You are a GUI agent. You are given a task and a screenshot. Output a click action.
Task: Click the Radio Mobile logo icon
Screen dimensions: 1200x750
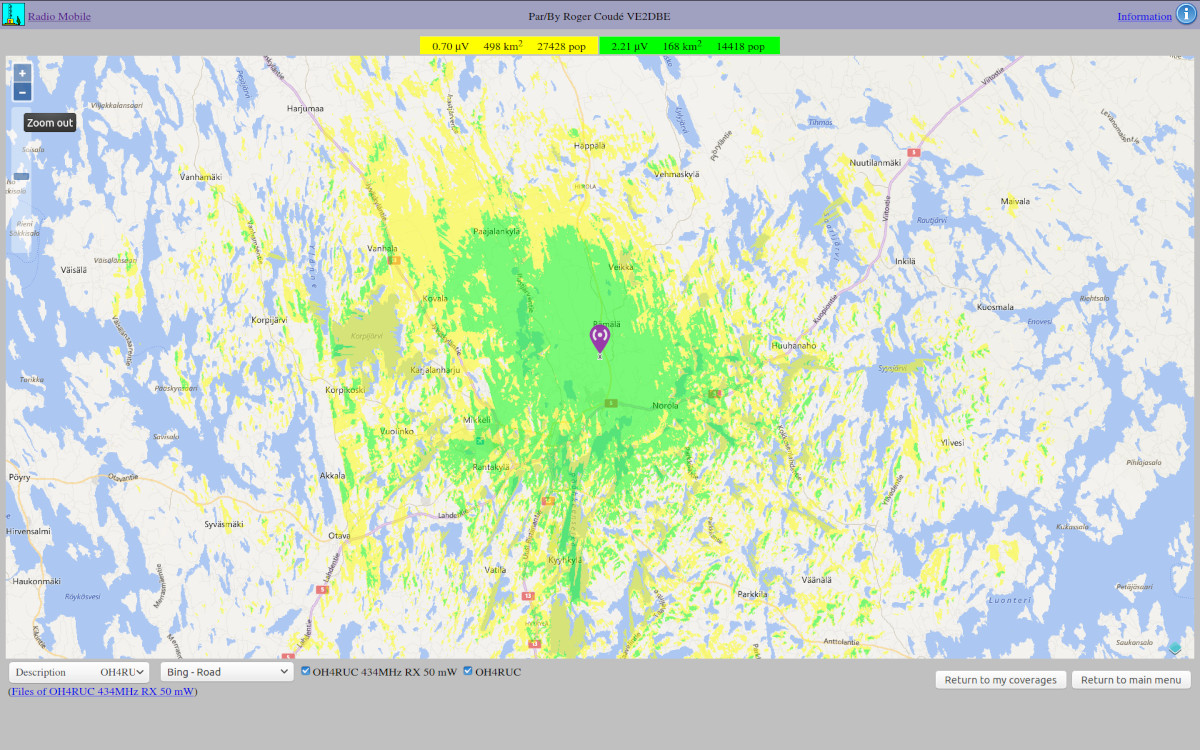(13, 15)
